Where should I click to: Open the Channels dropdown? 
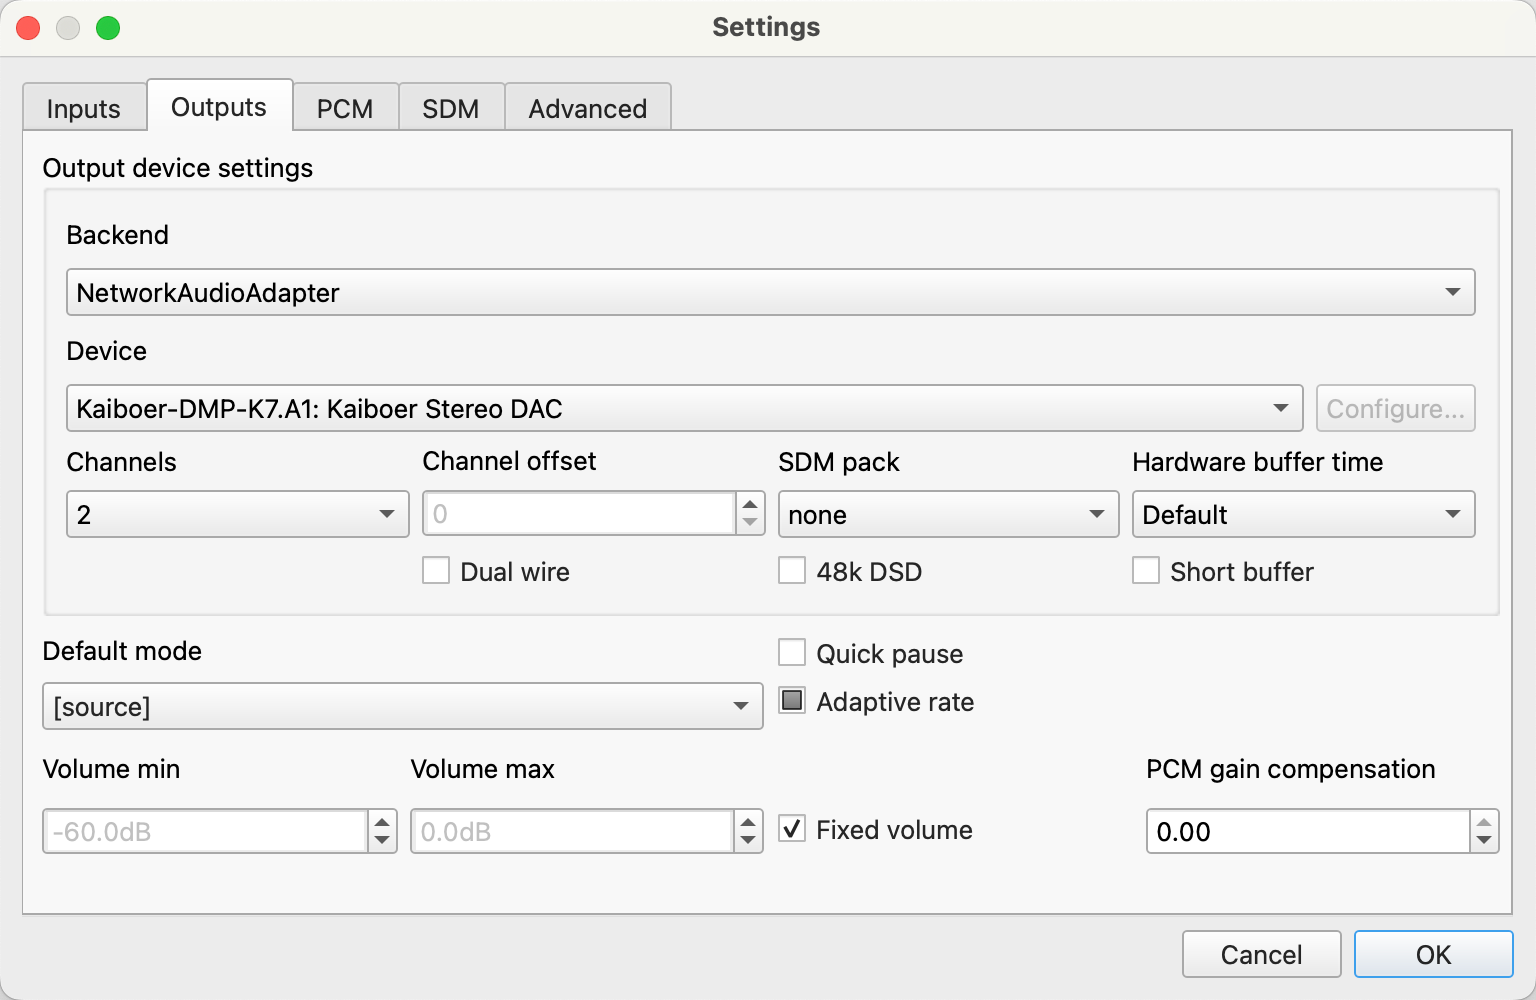tap(238, 514)
